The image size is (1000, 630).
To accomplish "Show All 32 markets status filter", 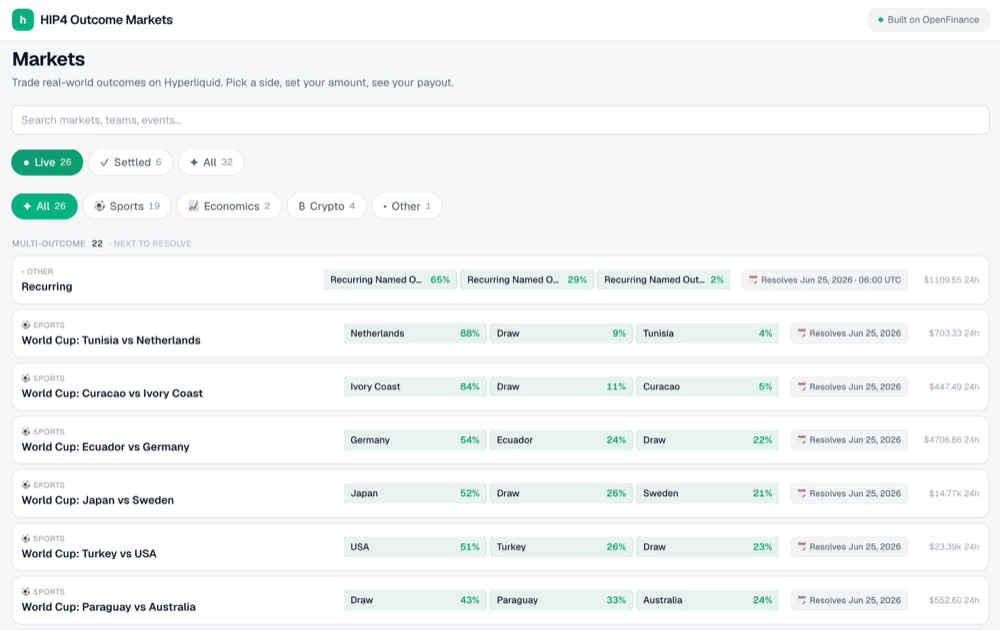I will click(211, 162).
